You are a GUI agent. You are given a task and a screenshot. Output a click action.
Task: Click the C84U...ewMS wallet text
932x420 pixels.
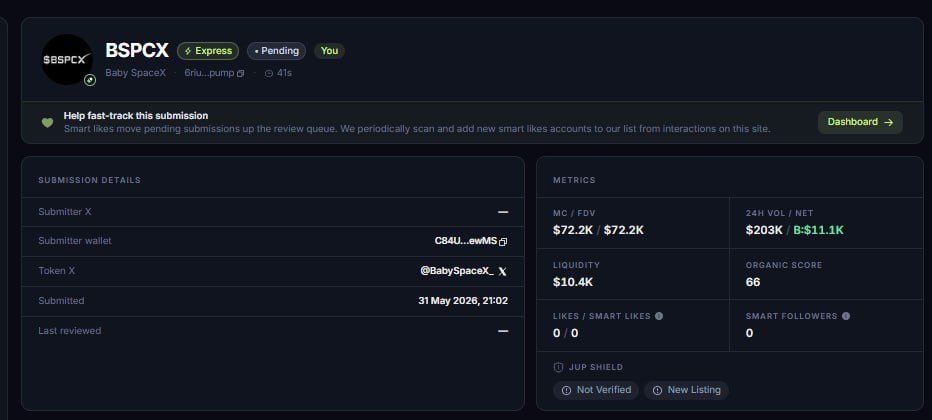coord(466,241)
